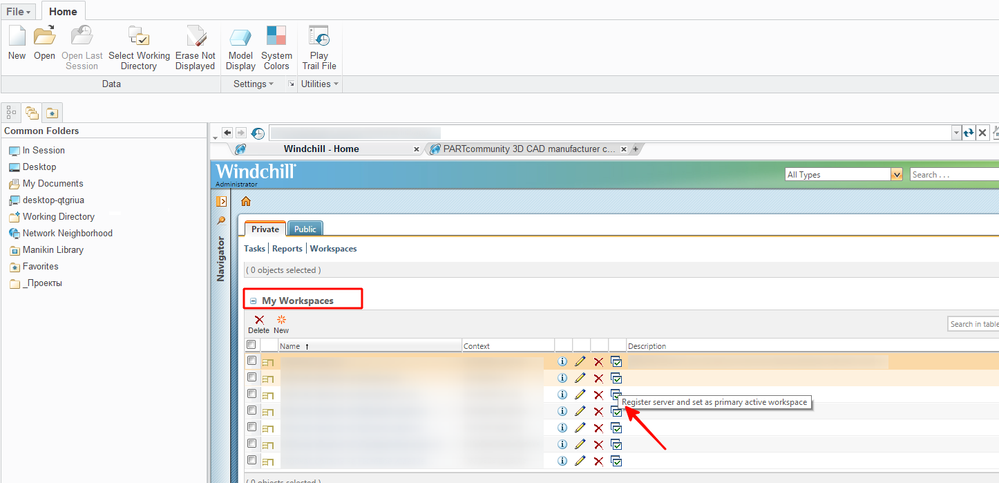
Task: Stop loading the browser page
Action: click(x=982, y=133)
